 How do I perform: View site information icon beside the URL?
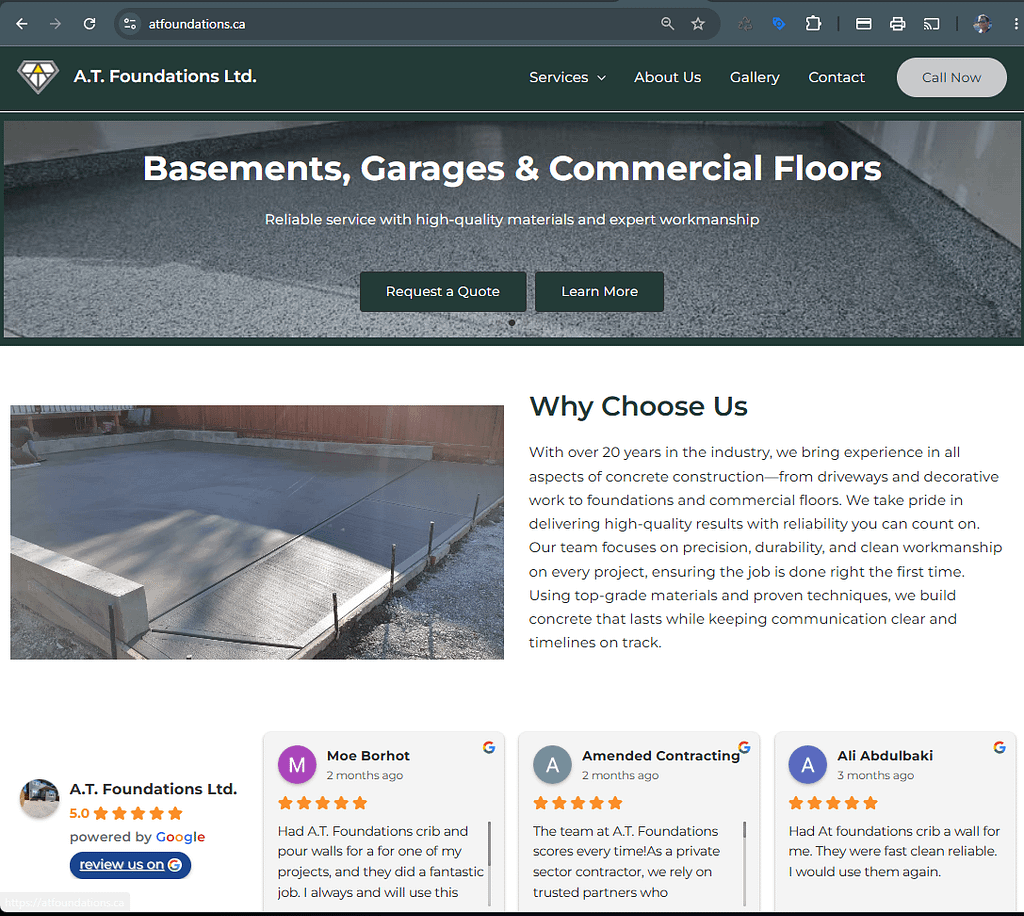click(130, 24)
